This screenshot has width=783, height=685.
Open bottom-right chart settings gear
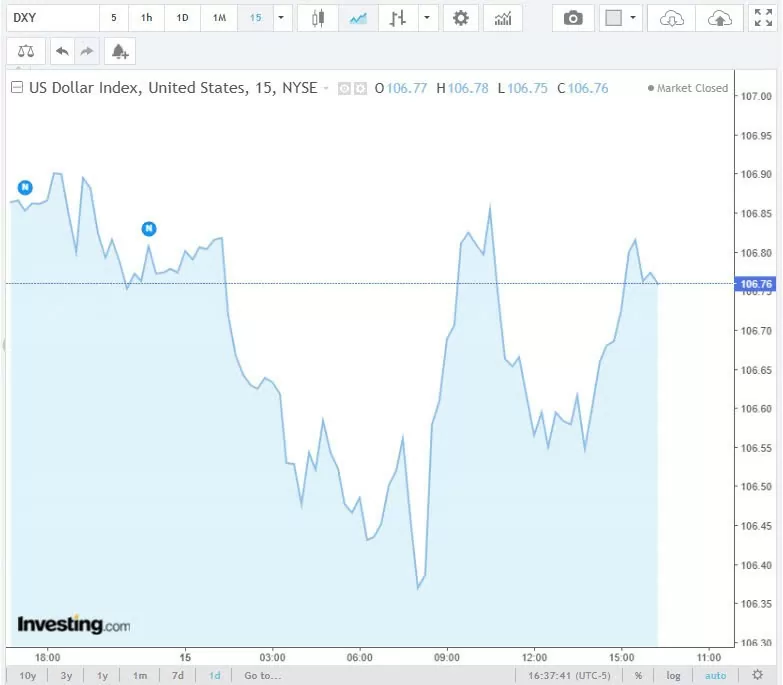tap(758, 675)
